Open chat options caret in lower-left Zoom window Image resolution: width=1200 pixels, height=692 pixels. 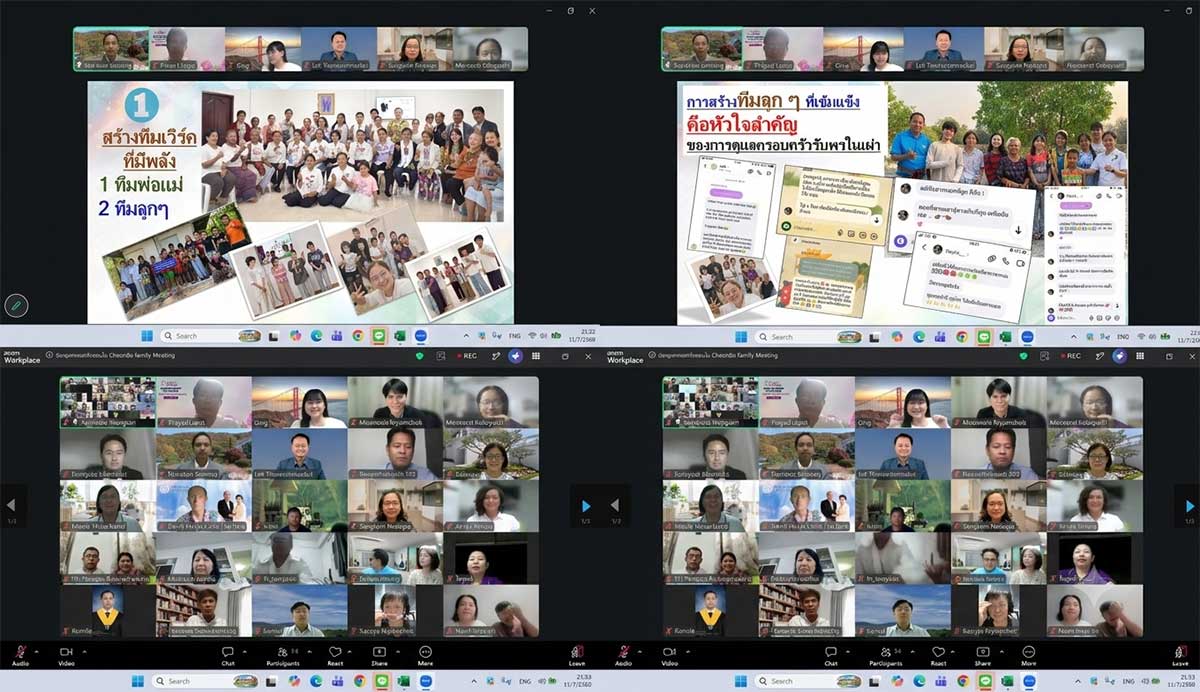click(x=244, y=651)
